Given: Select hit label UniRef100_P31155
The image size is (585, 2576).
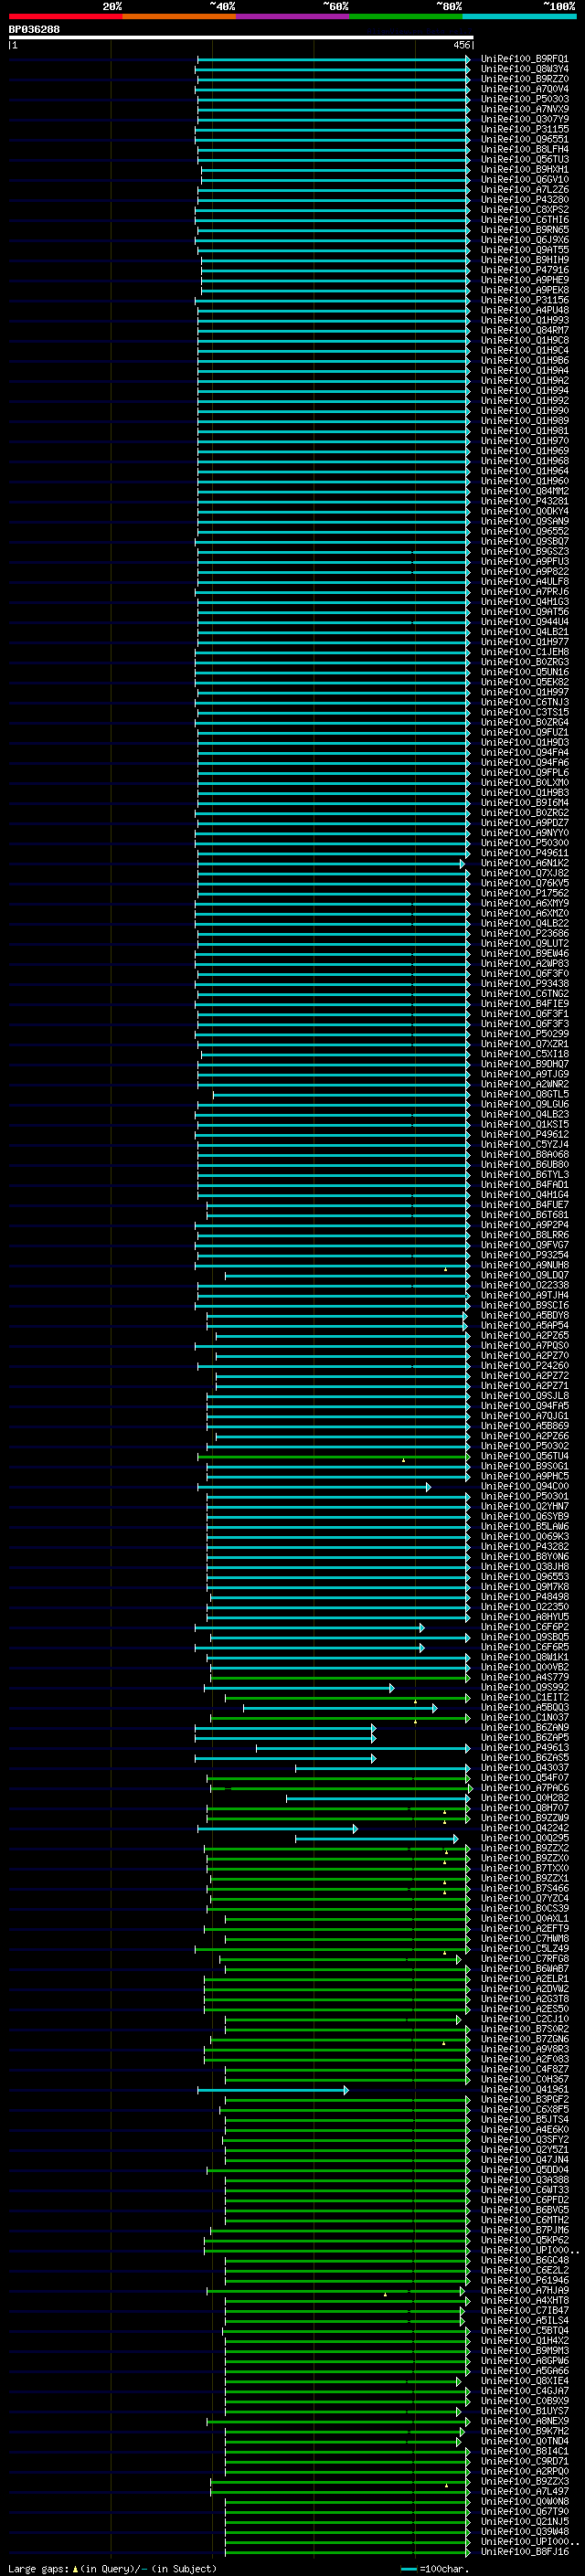Looking at the screenshot, I should 524,129.
